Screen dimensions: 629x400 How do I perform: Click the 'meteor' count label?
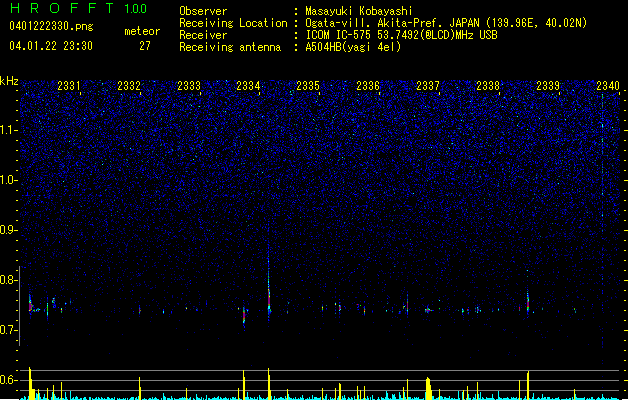pos(142,31)
